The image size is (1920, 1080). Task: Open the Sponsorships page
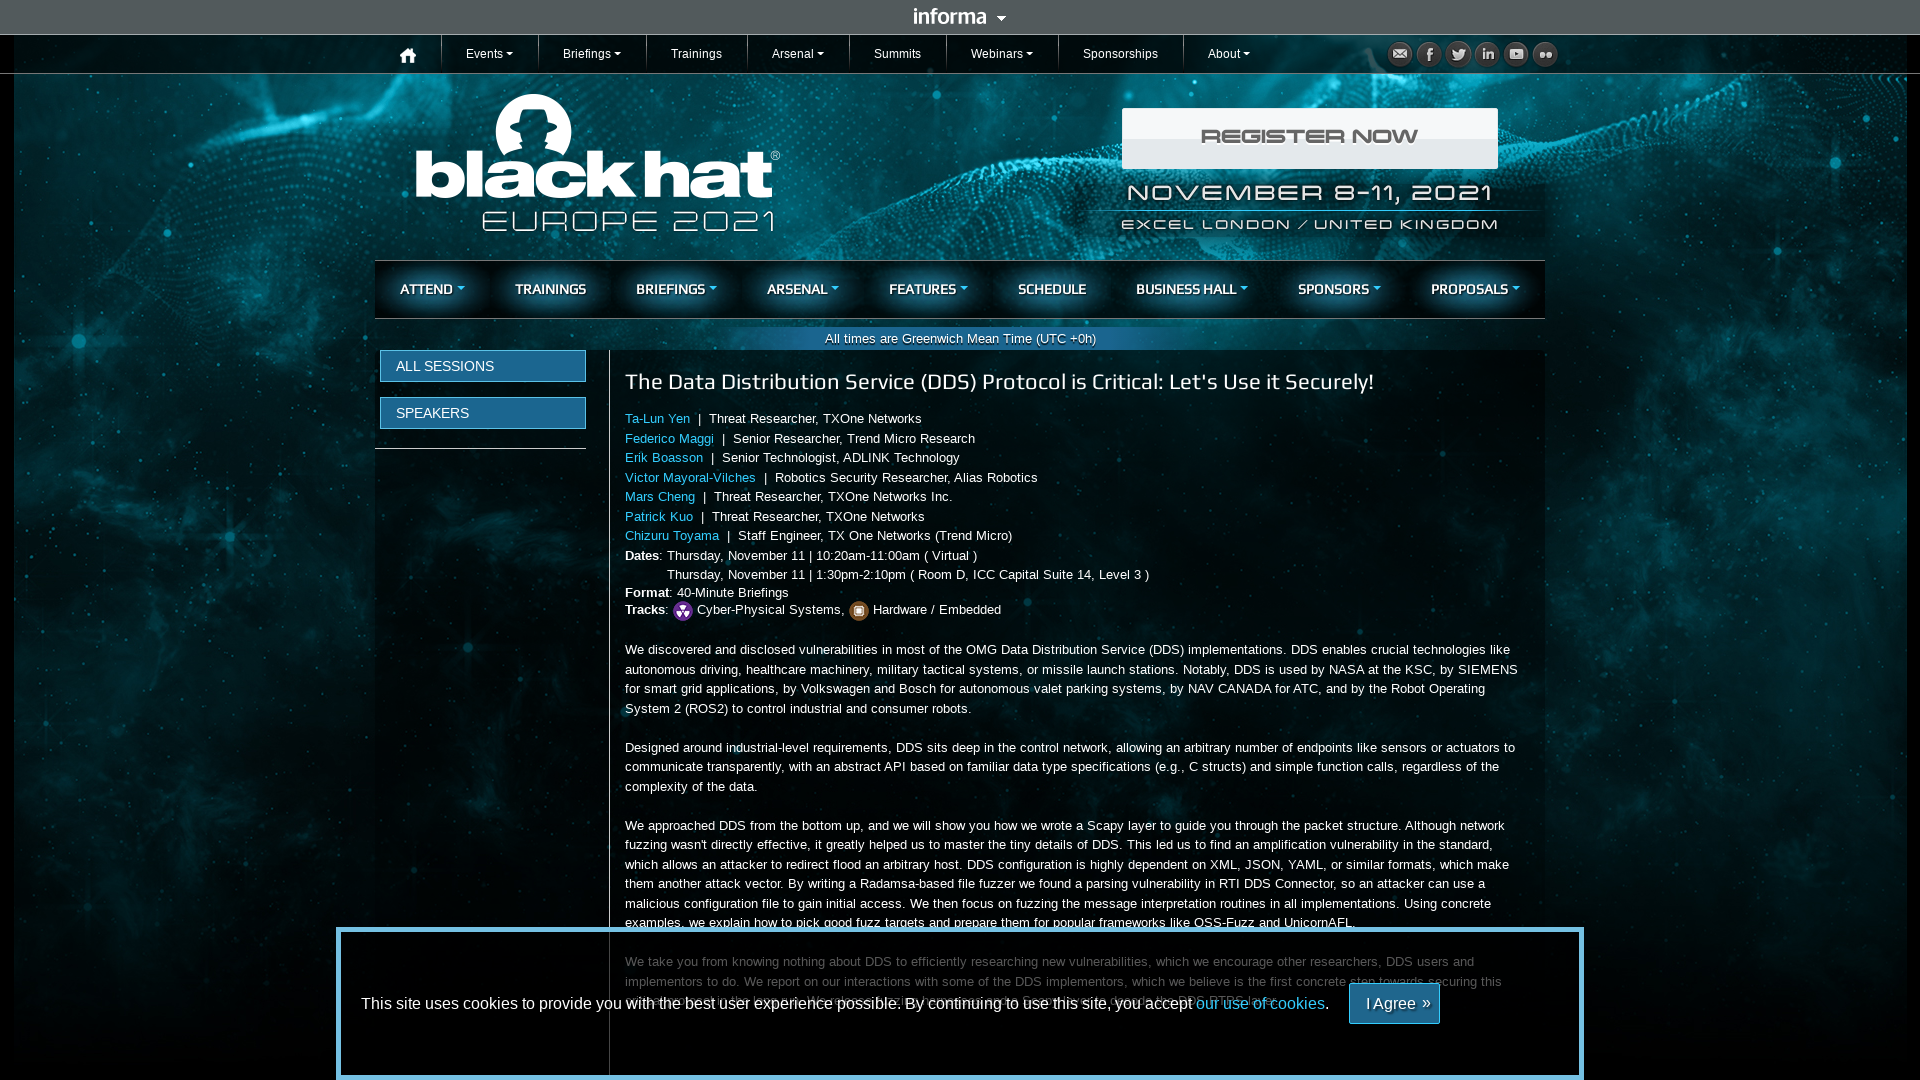point(1120,54)
